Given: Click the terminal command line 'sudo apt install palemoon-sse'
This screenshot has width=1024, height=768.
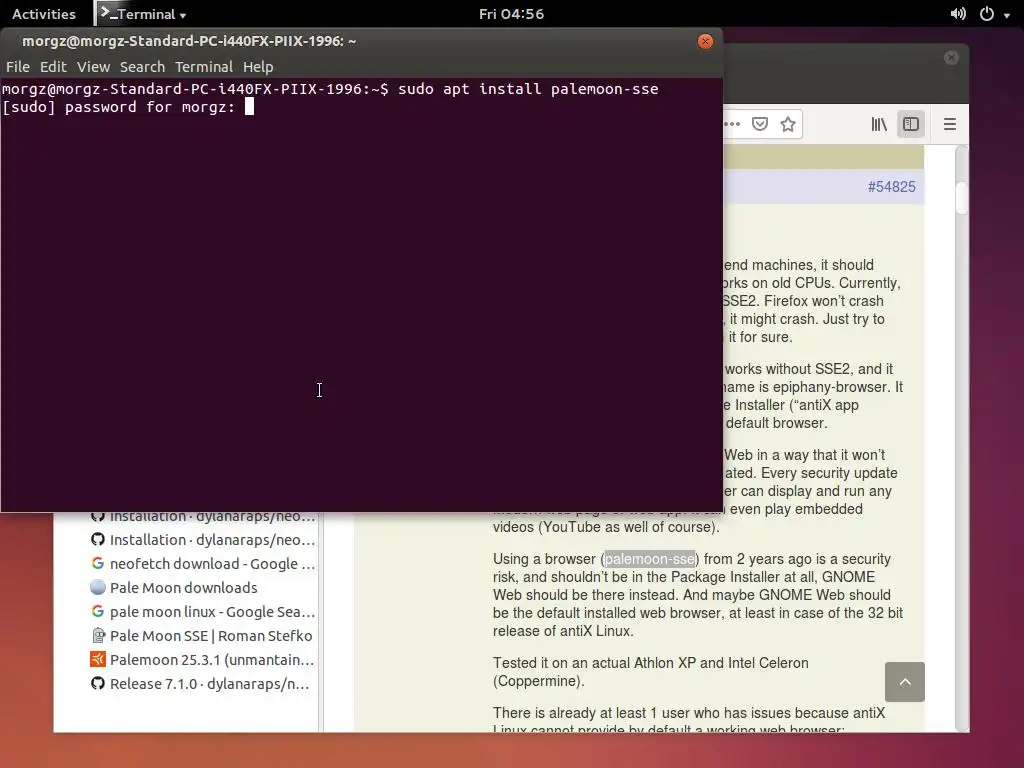Looking at the screenshot, I should pos(528,89).
